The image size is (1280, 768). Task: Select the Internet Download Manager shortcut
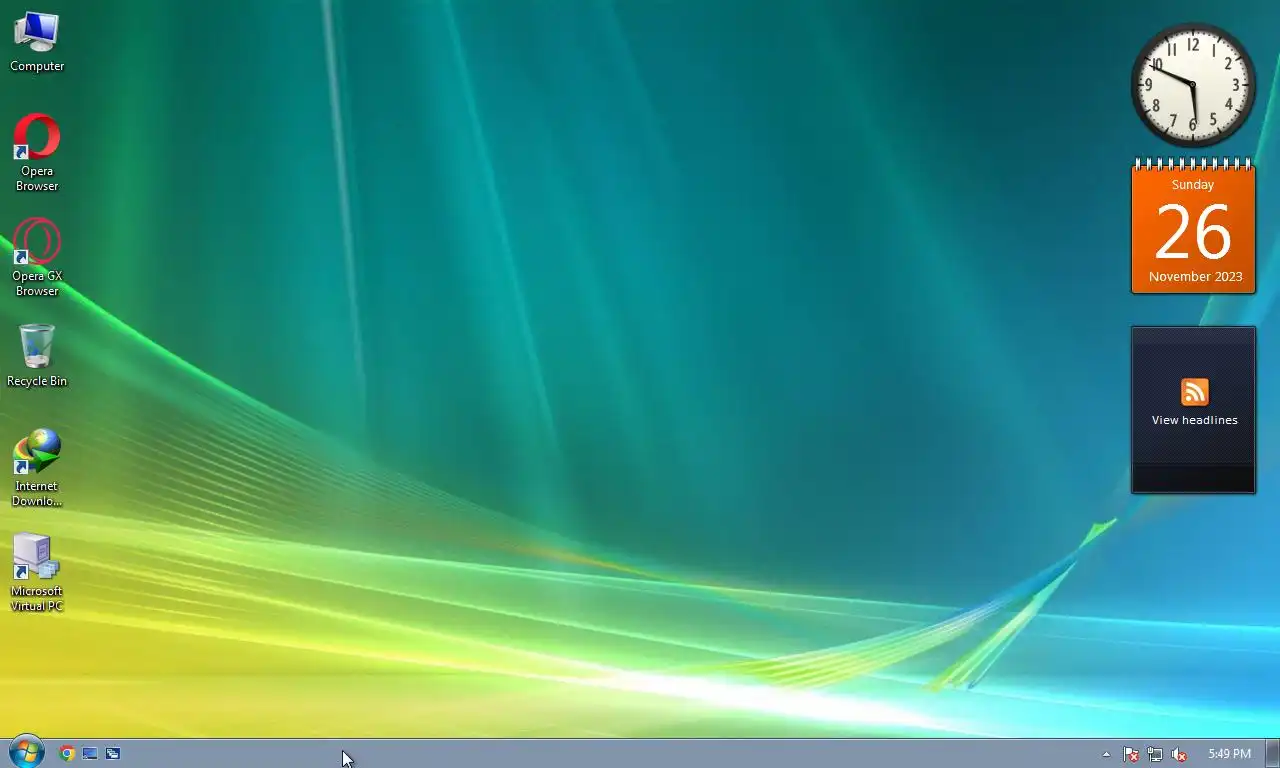click(x=37, y=467)
